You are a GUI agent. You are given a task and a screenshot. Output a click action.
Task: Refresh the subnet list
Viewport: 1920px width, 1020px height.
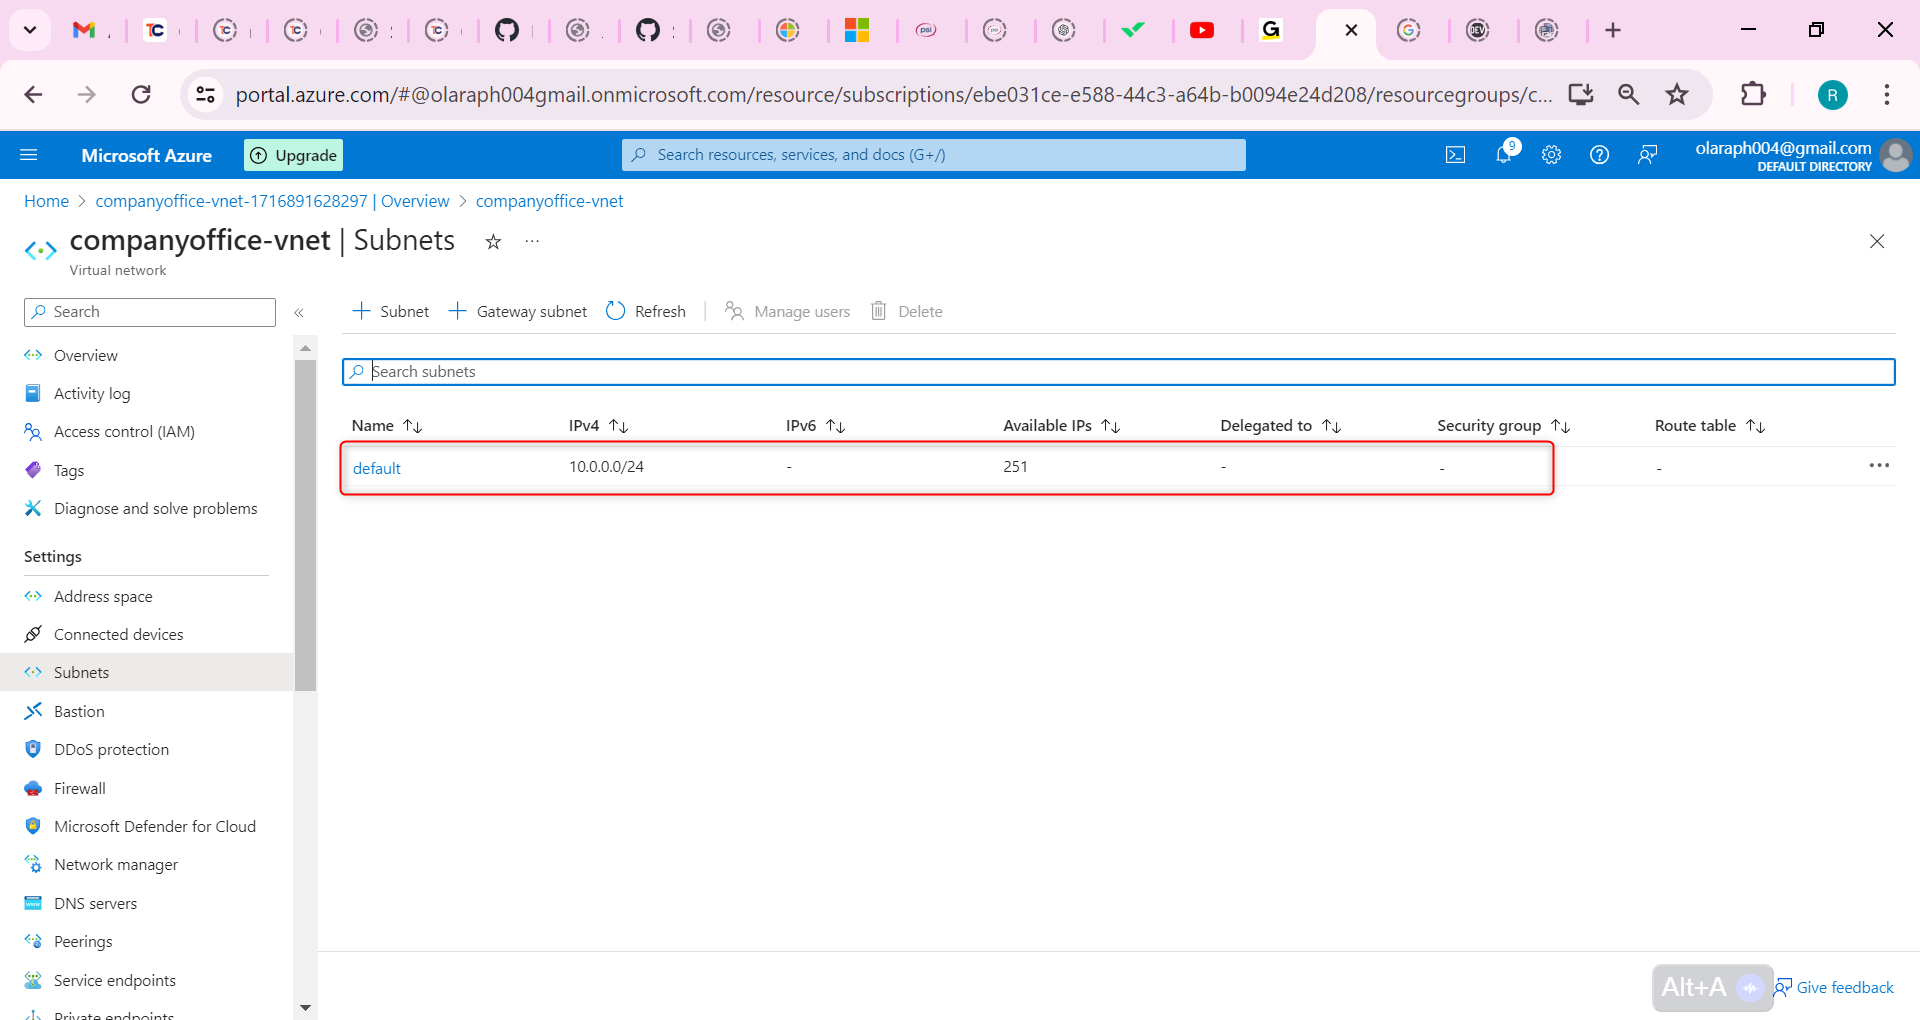point(645,311)
